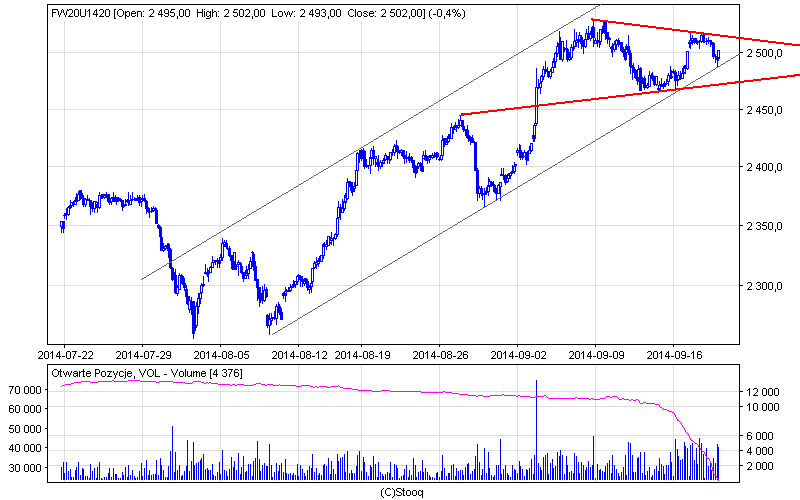Screen dimensions: 800x500
Task: Click the (-0,4%) change label
Action: coord(447,14)
